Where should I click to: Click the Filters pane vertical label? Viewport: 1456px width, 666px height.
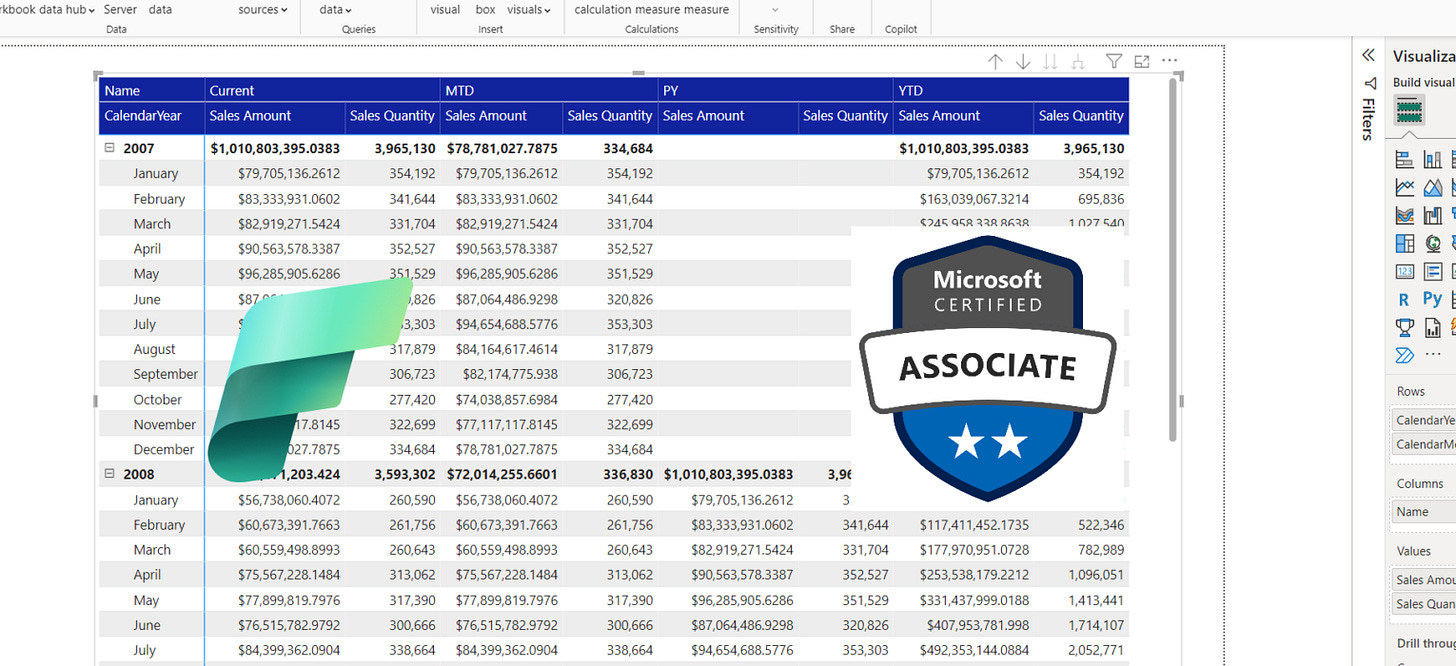(1369, 119)
